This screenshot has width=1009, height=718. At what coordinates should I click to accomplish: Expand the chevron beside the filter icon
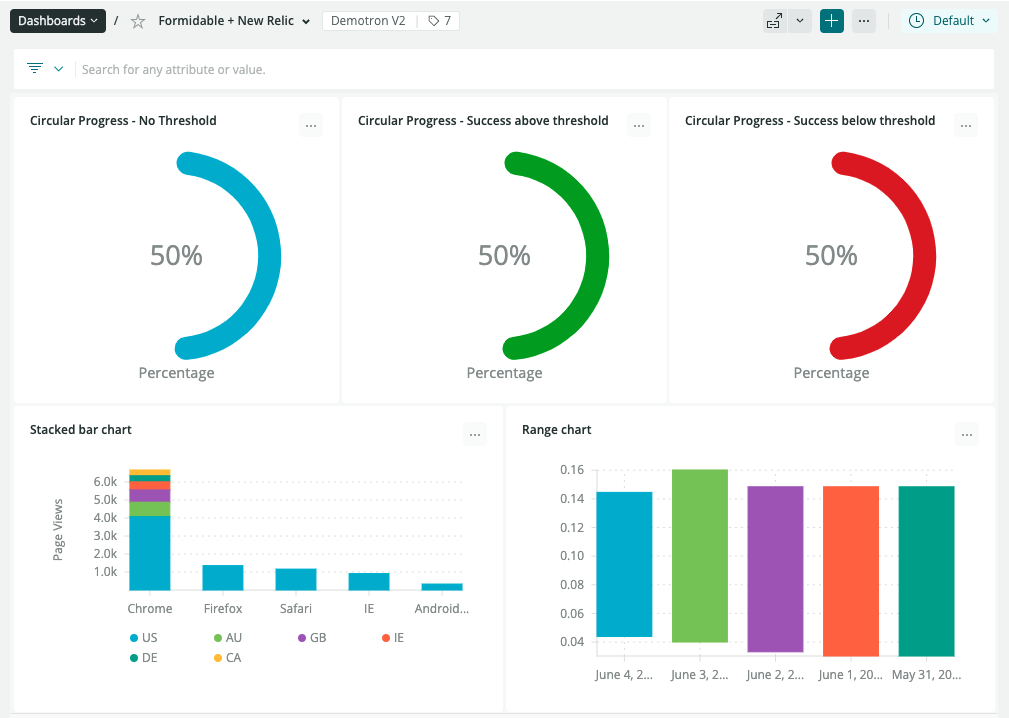click(59, 69)
